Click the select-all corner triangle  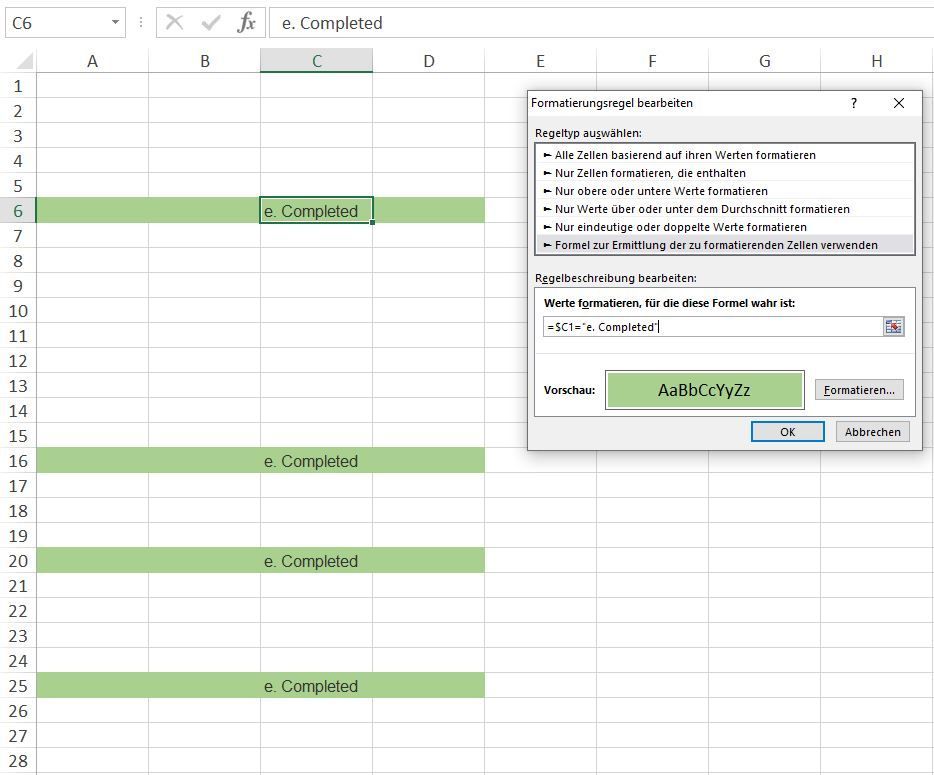point(24,61)
